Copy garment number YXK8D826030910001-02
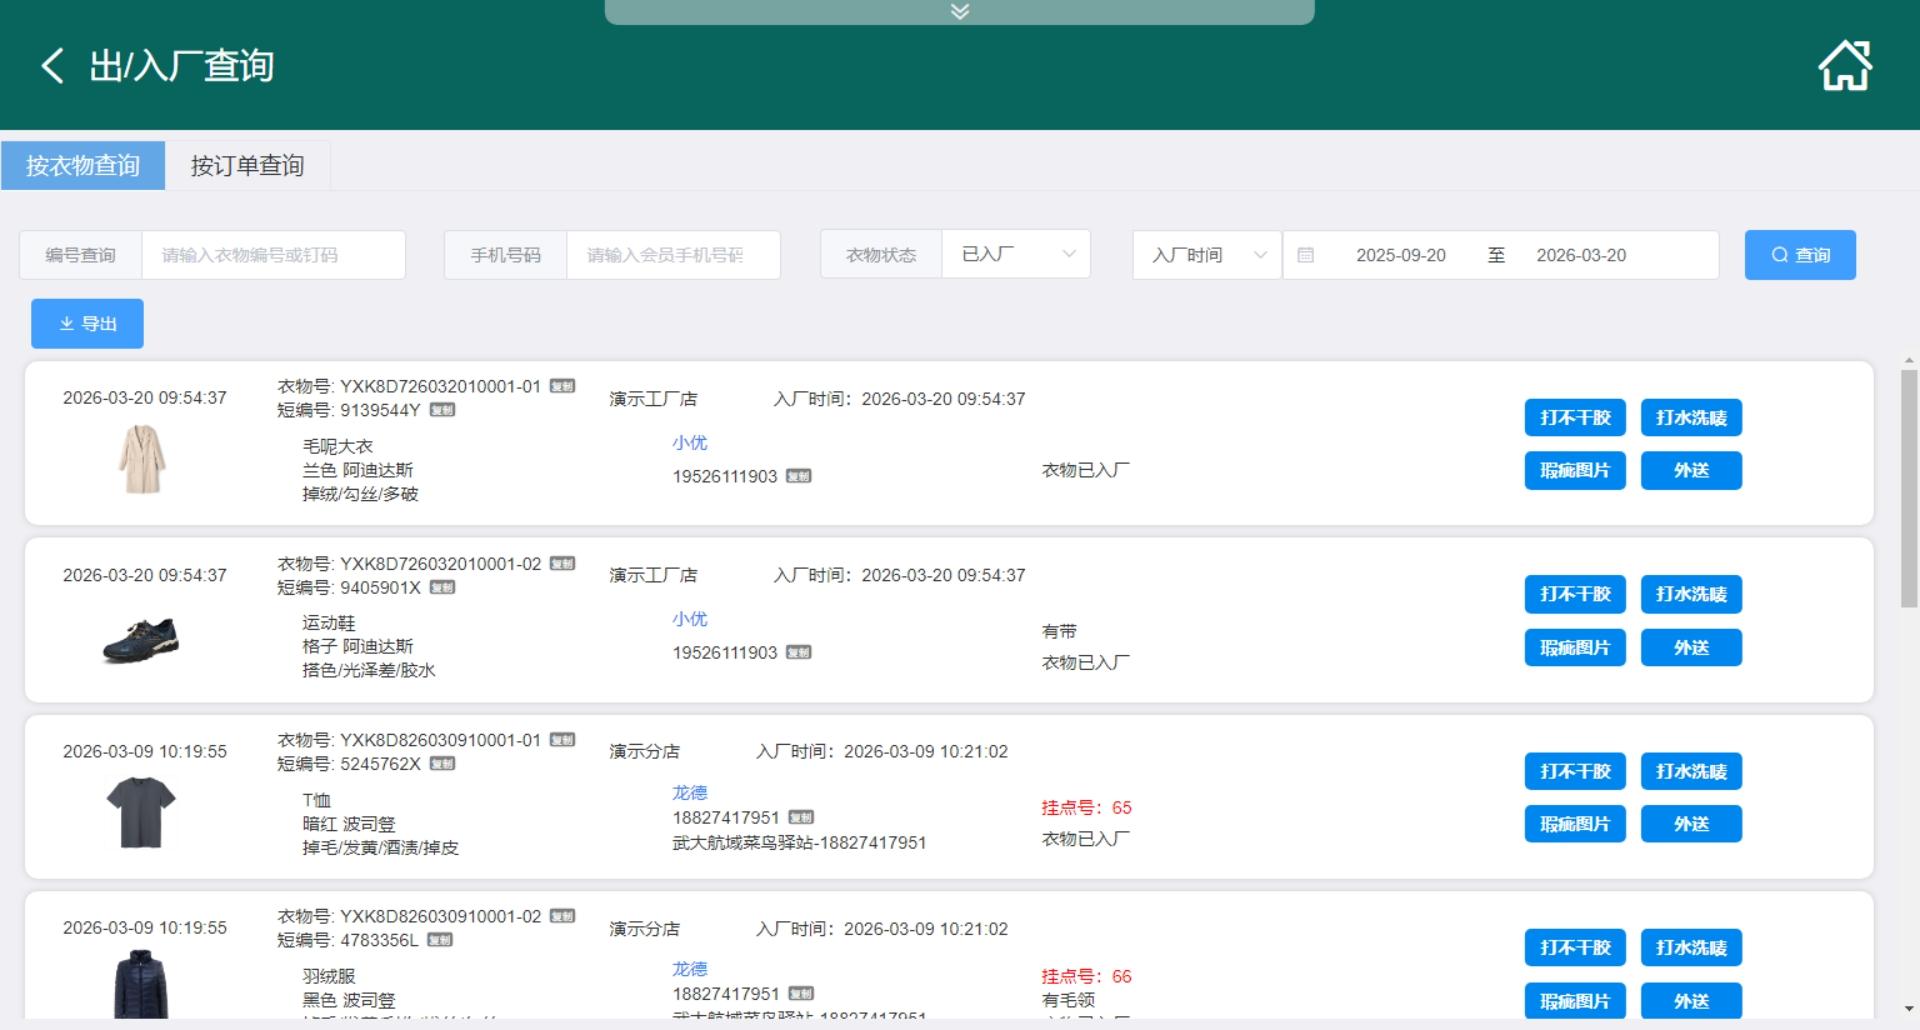Screen dimensions: 1920x1030 click(x=563, y=916)
